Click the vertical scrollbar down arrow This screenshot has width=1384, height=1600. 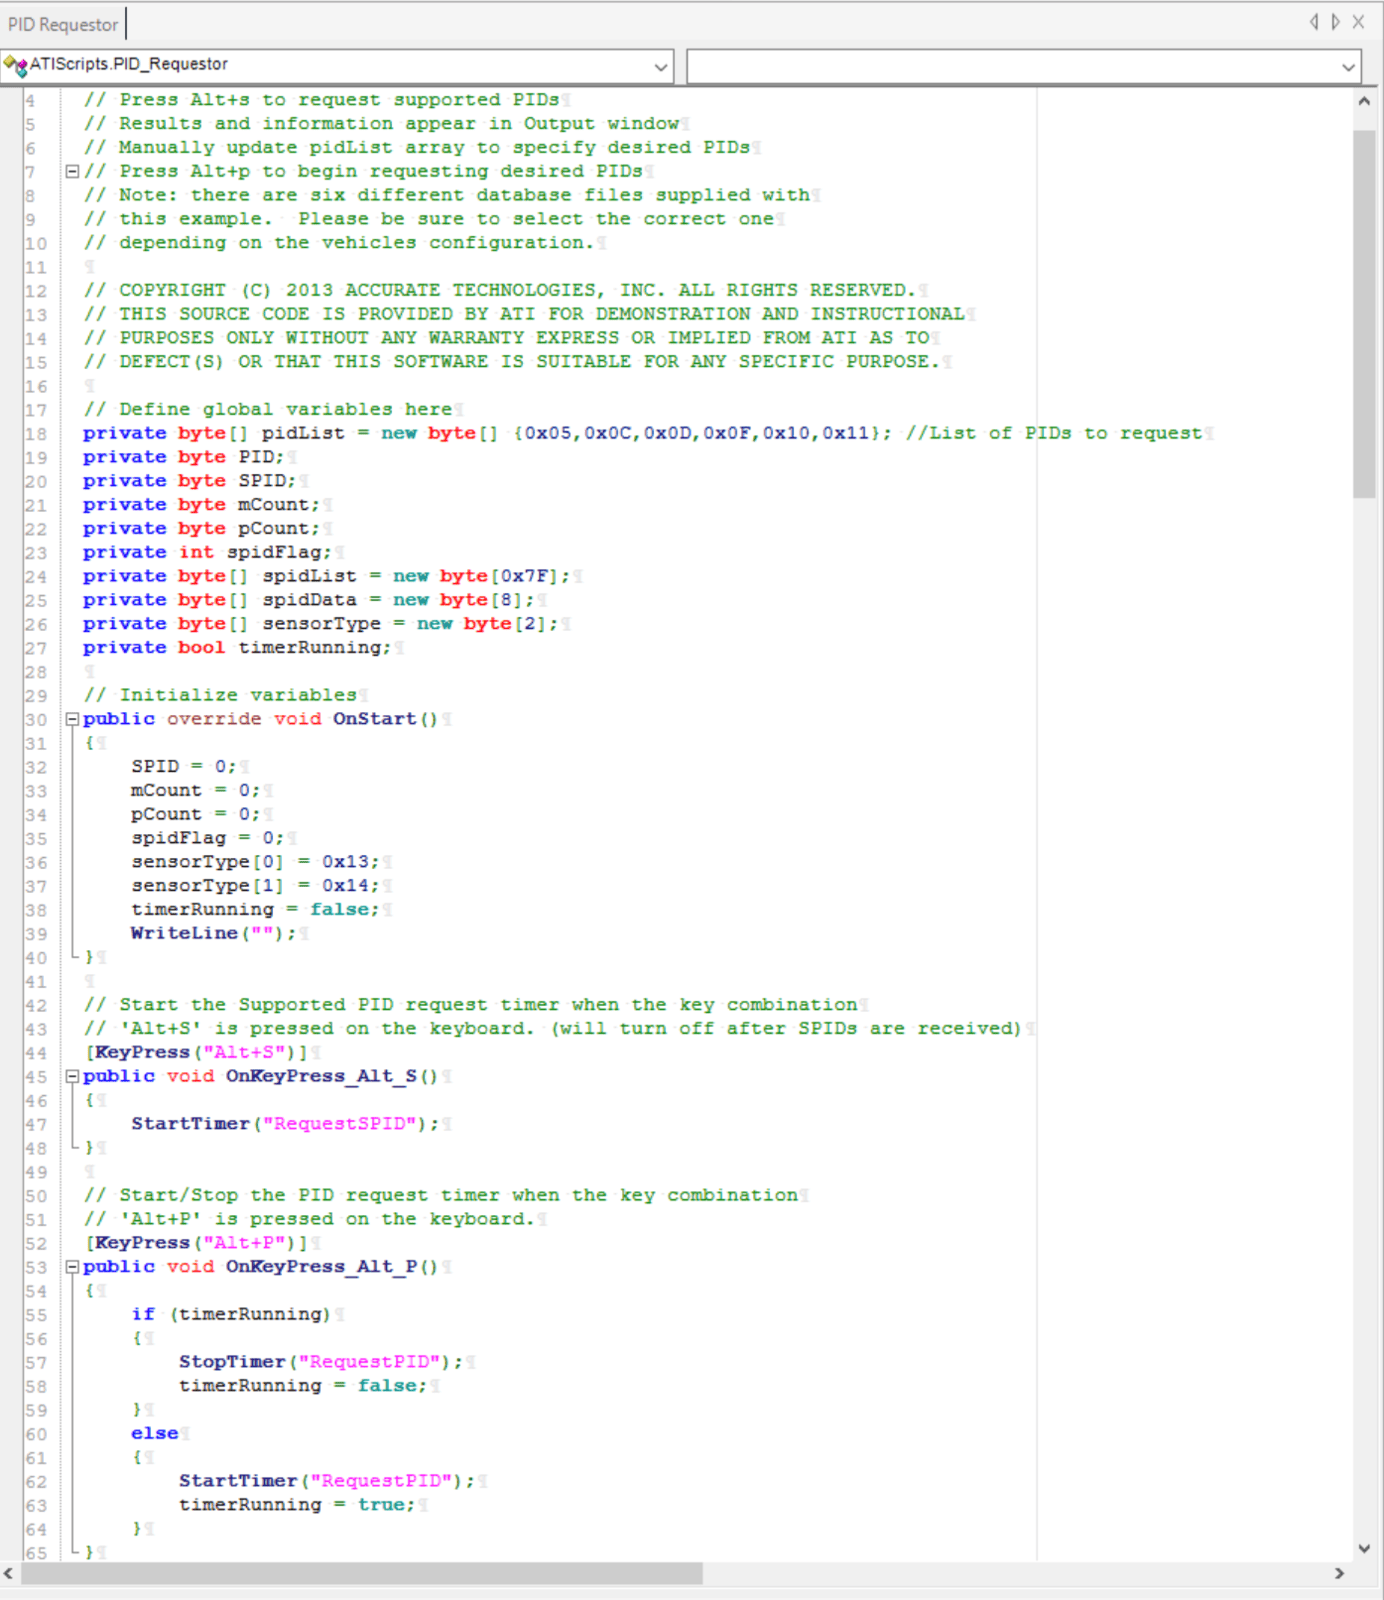pyautogui.click(x=1364, y=1548)
